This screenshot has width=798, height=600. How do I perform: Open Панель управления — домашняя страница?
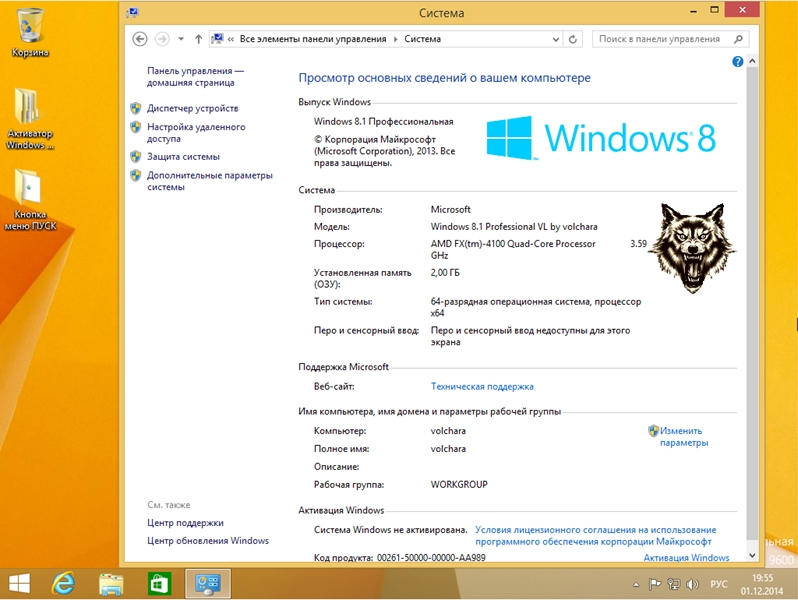click(195, 77)
